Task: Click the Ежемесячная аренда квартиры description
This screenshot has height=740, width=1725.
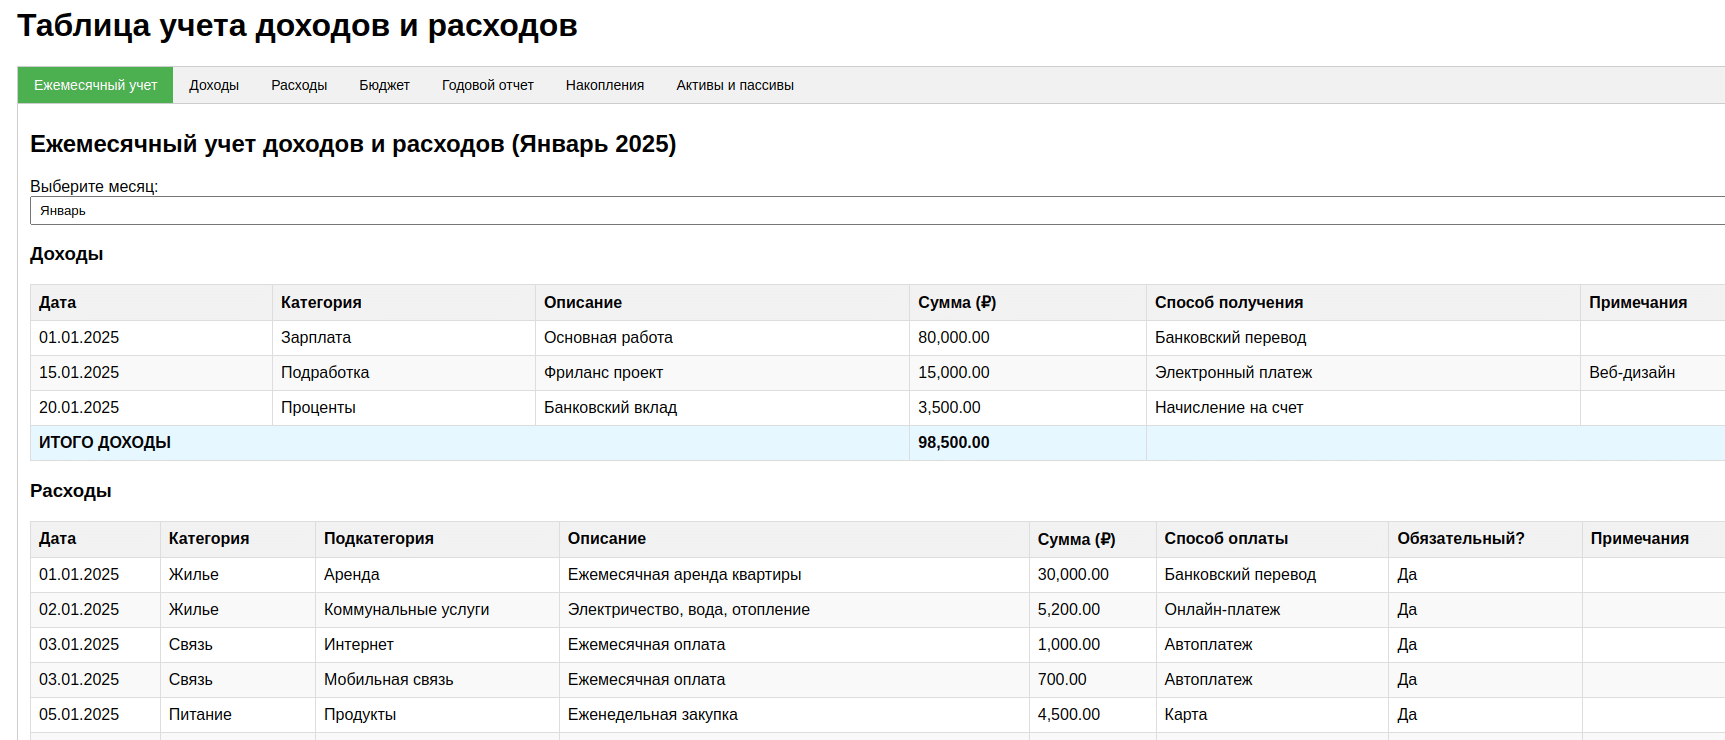Action: coord(684,575)
